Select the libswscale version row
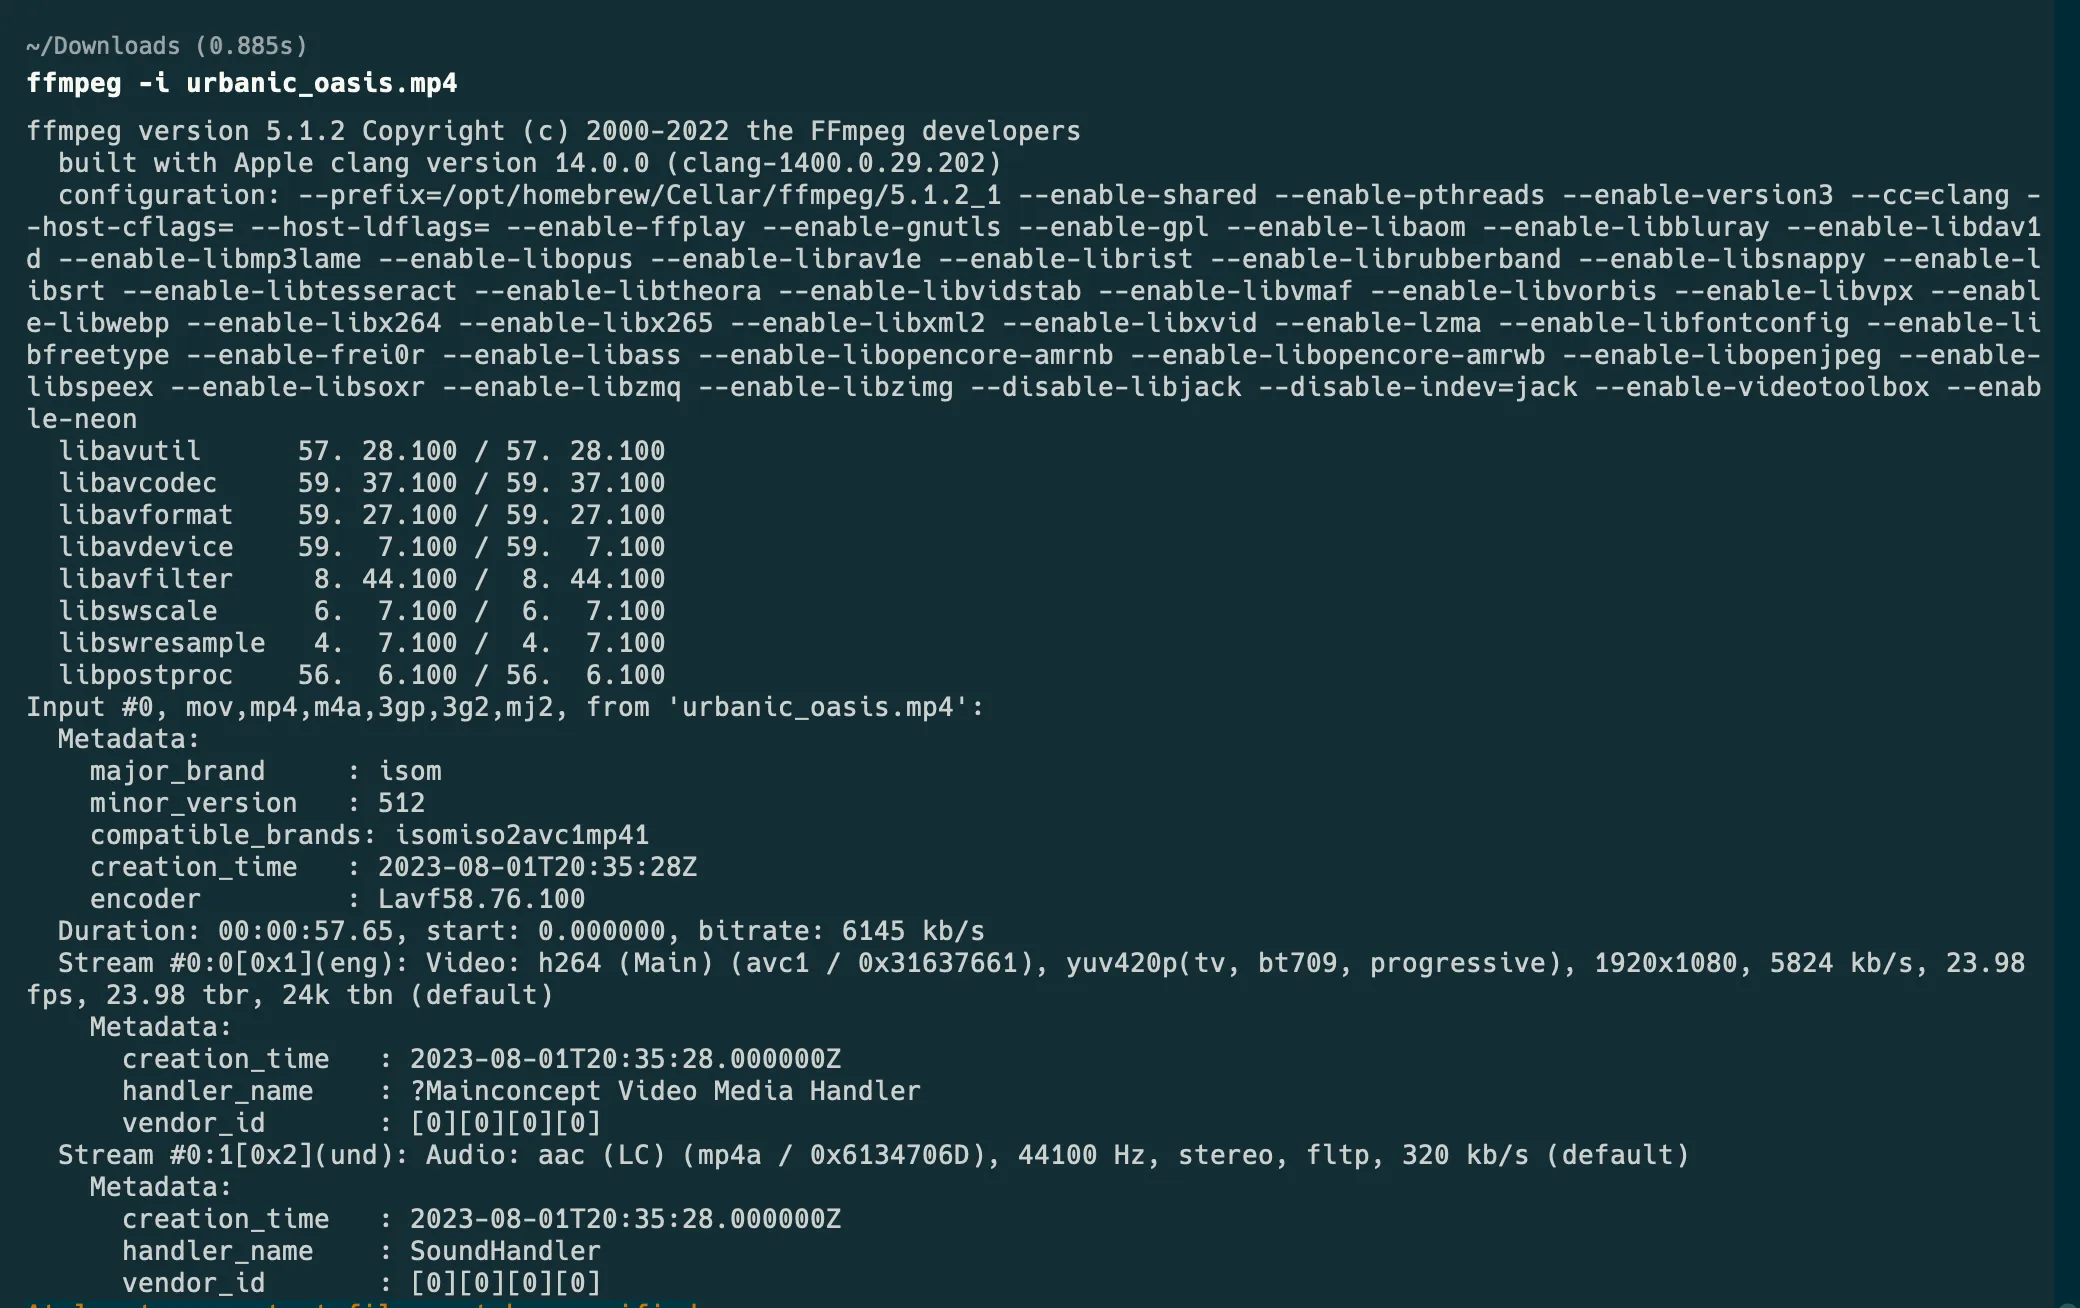 pos(361,611)
